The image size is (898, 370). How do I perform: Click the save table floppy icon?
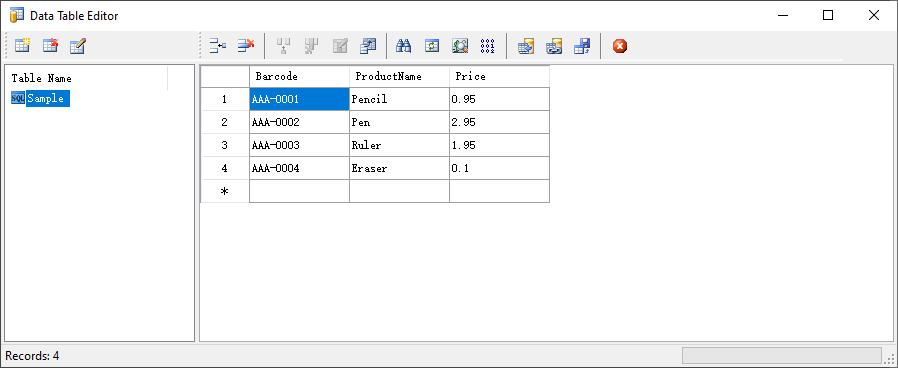582,46
